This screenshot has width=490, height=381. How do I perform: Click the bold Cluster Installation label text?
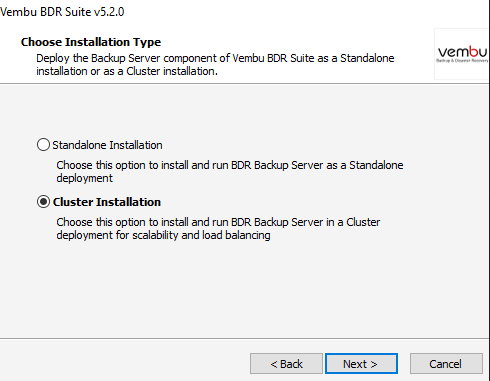point(107,202)
